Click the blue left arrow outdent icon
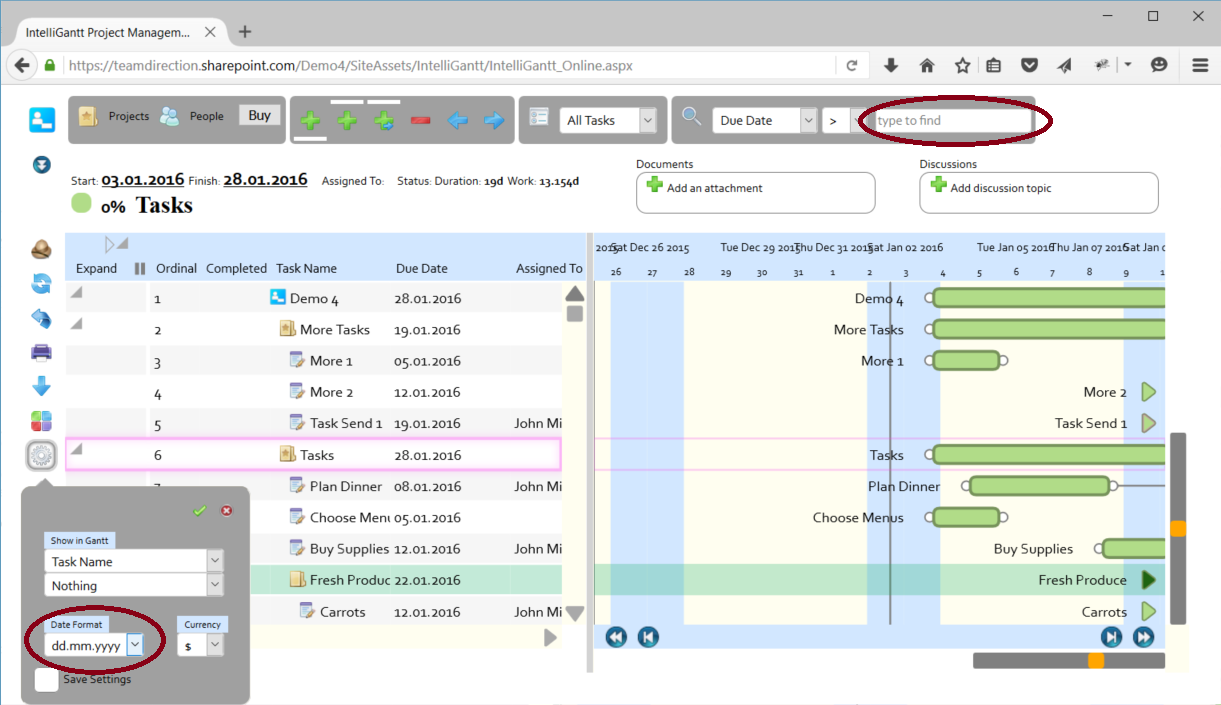The width and height of the screenshot is (1221, 705). (457, 121)
